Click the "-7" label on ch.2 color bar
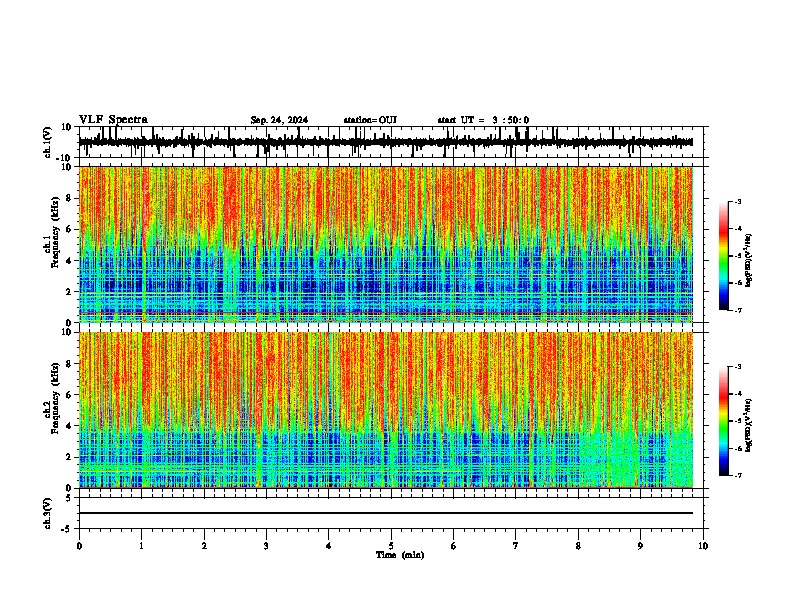 click(738, 476)
